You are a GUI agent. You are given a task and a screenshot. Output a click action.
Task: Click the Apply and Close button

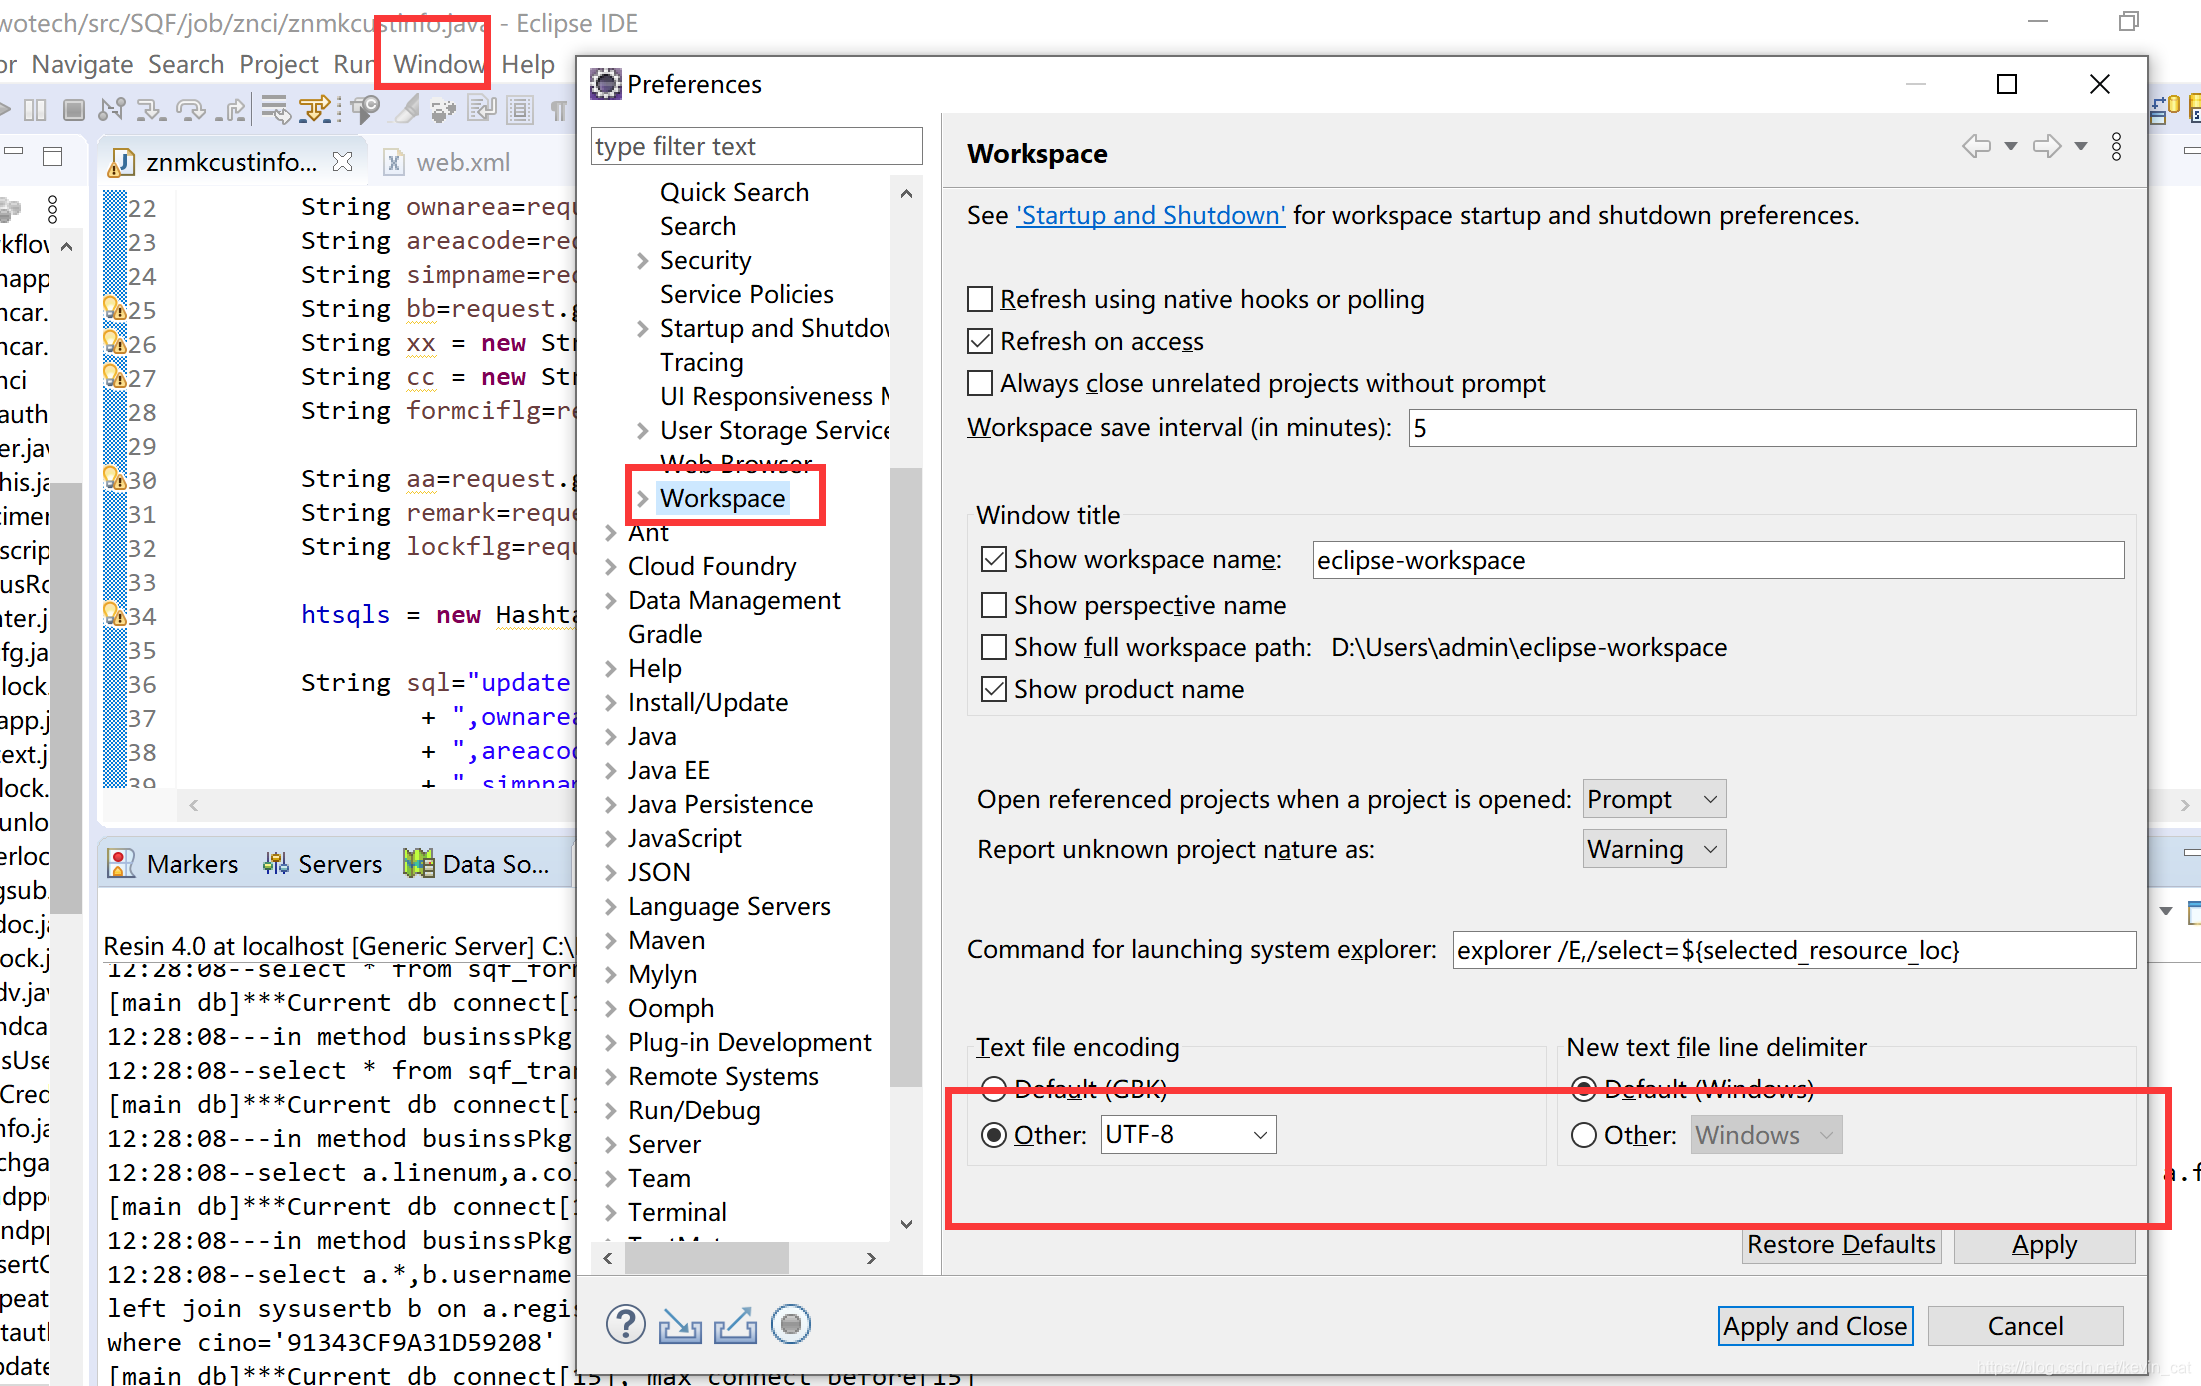click(x=1815, y=1326)
